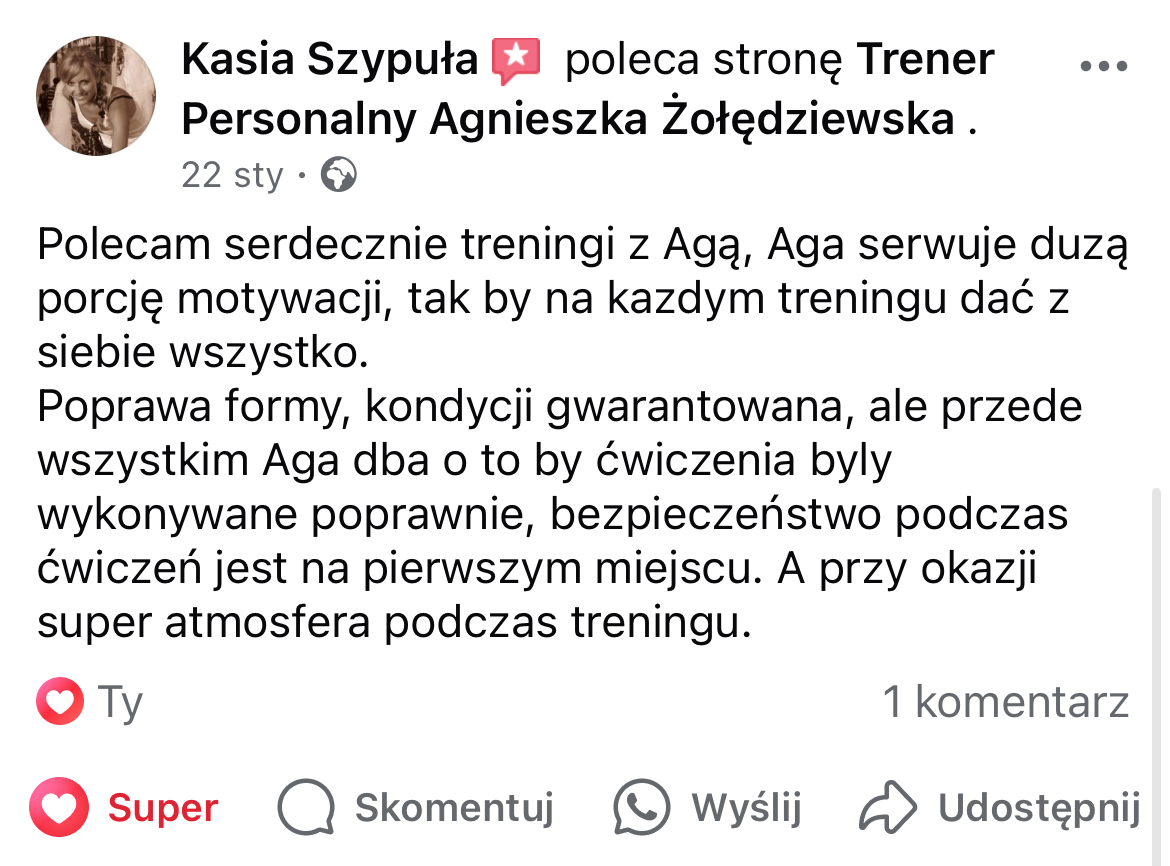The width and height of the screenshot is (1170, 866).
Task: Expand the "1 komentarz" comments
Action: (1005, 703)
